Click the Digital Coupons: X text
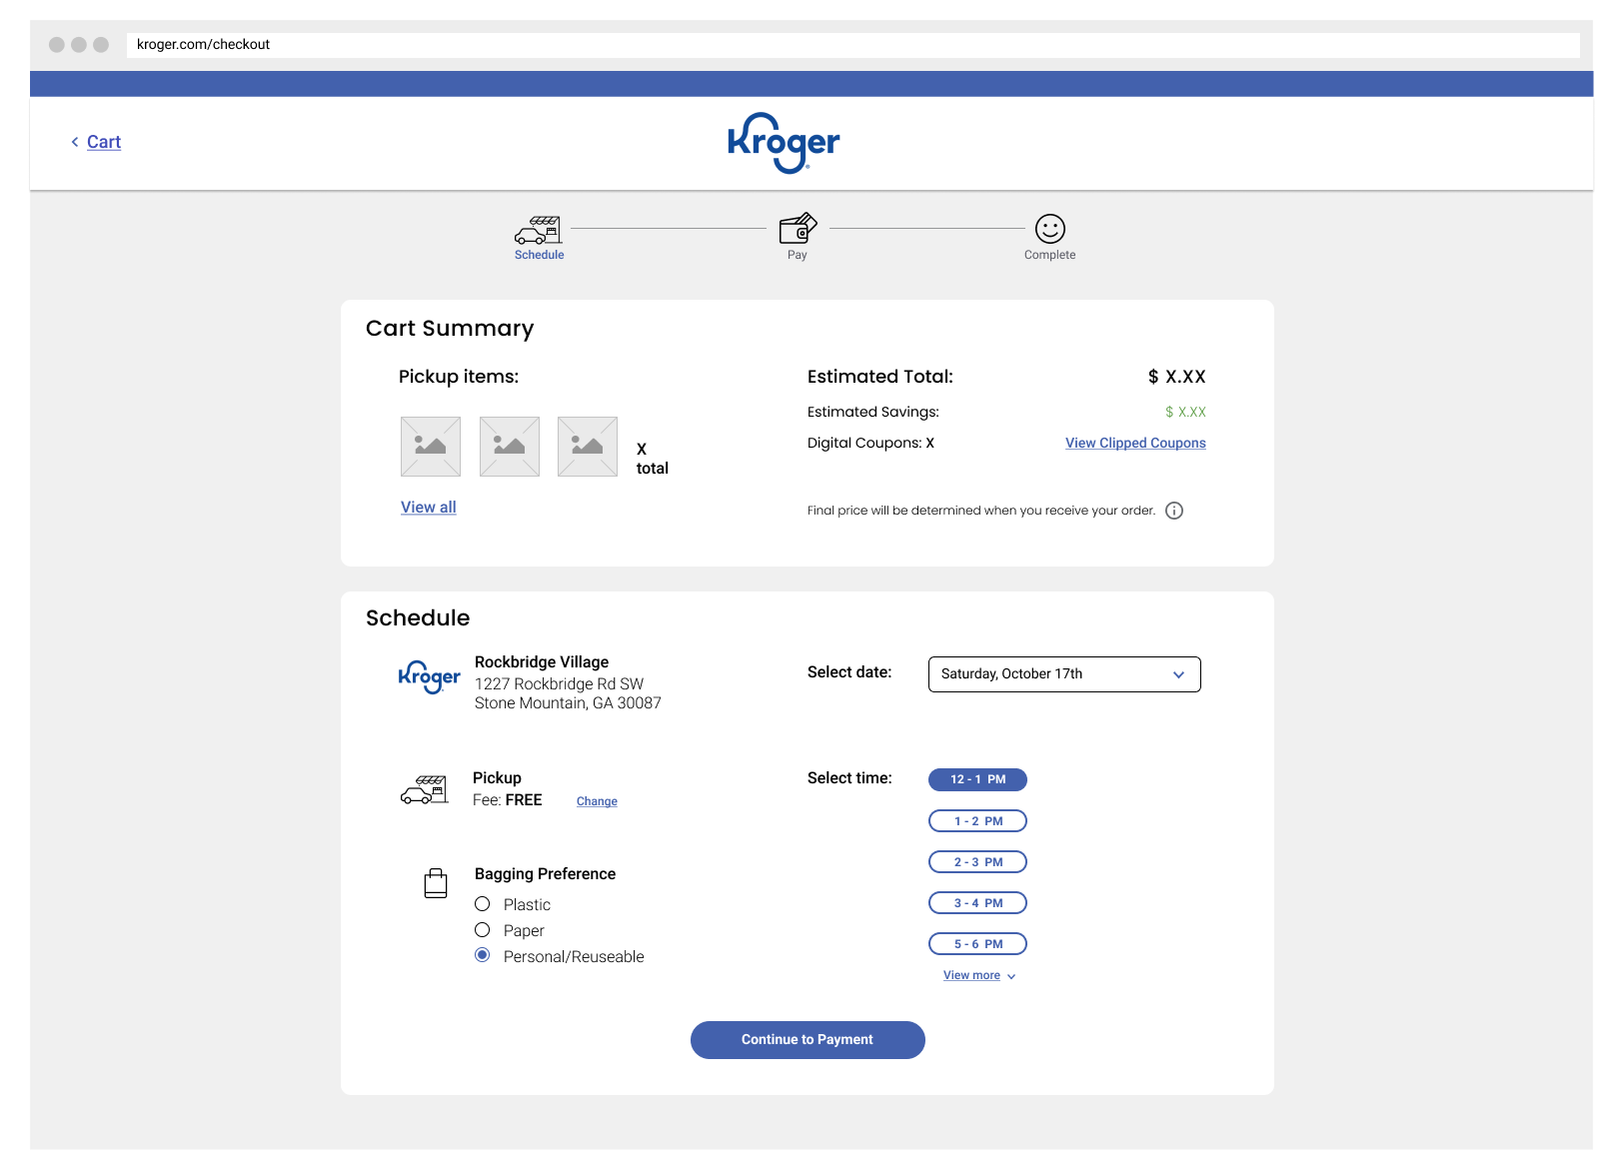The height and width of the screenshot is (1150, 1622). [871, 443]
